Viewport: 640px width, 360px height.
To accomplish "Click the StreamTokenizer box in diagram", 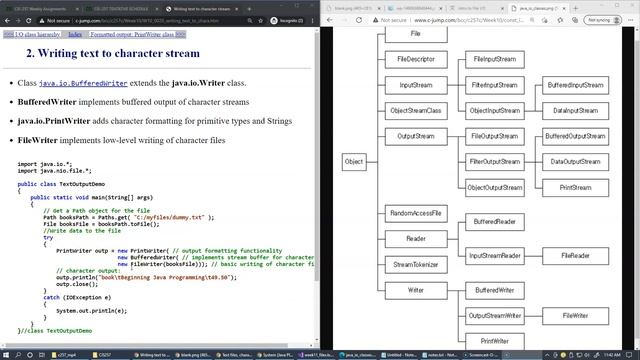I will coord(416,264).
